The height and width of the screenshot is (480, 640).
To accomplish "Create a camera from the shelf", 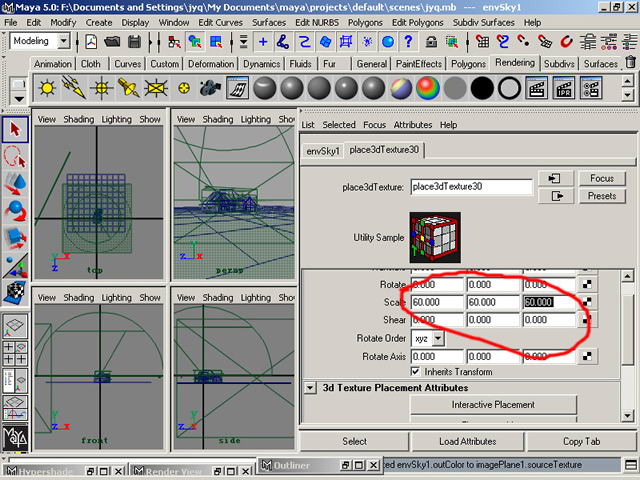I will click(x=211, y=88).
